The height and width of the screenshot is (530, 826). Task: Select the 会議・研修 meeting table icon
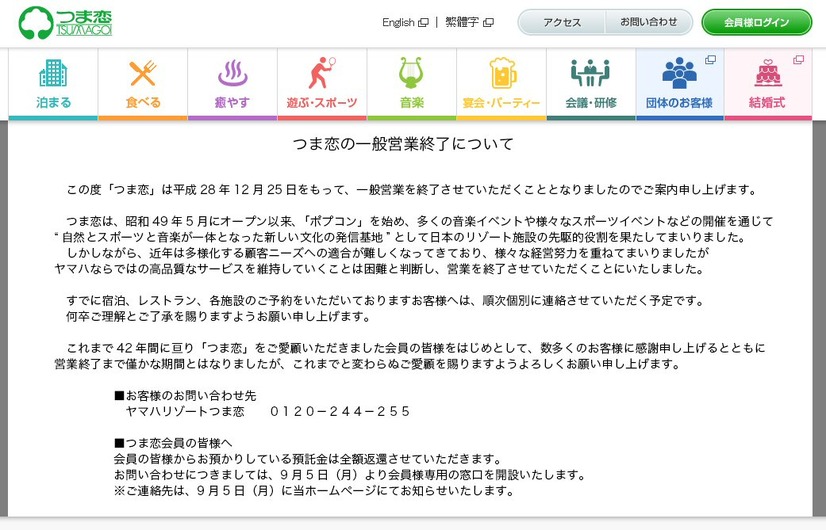591,73
